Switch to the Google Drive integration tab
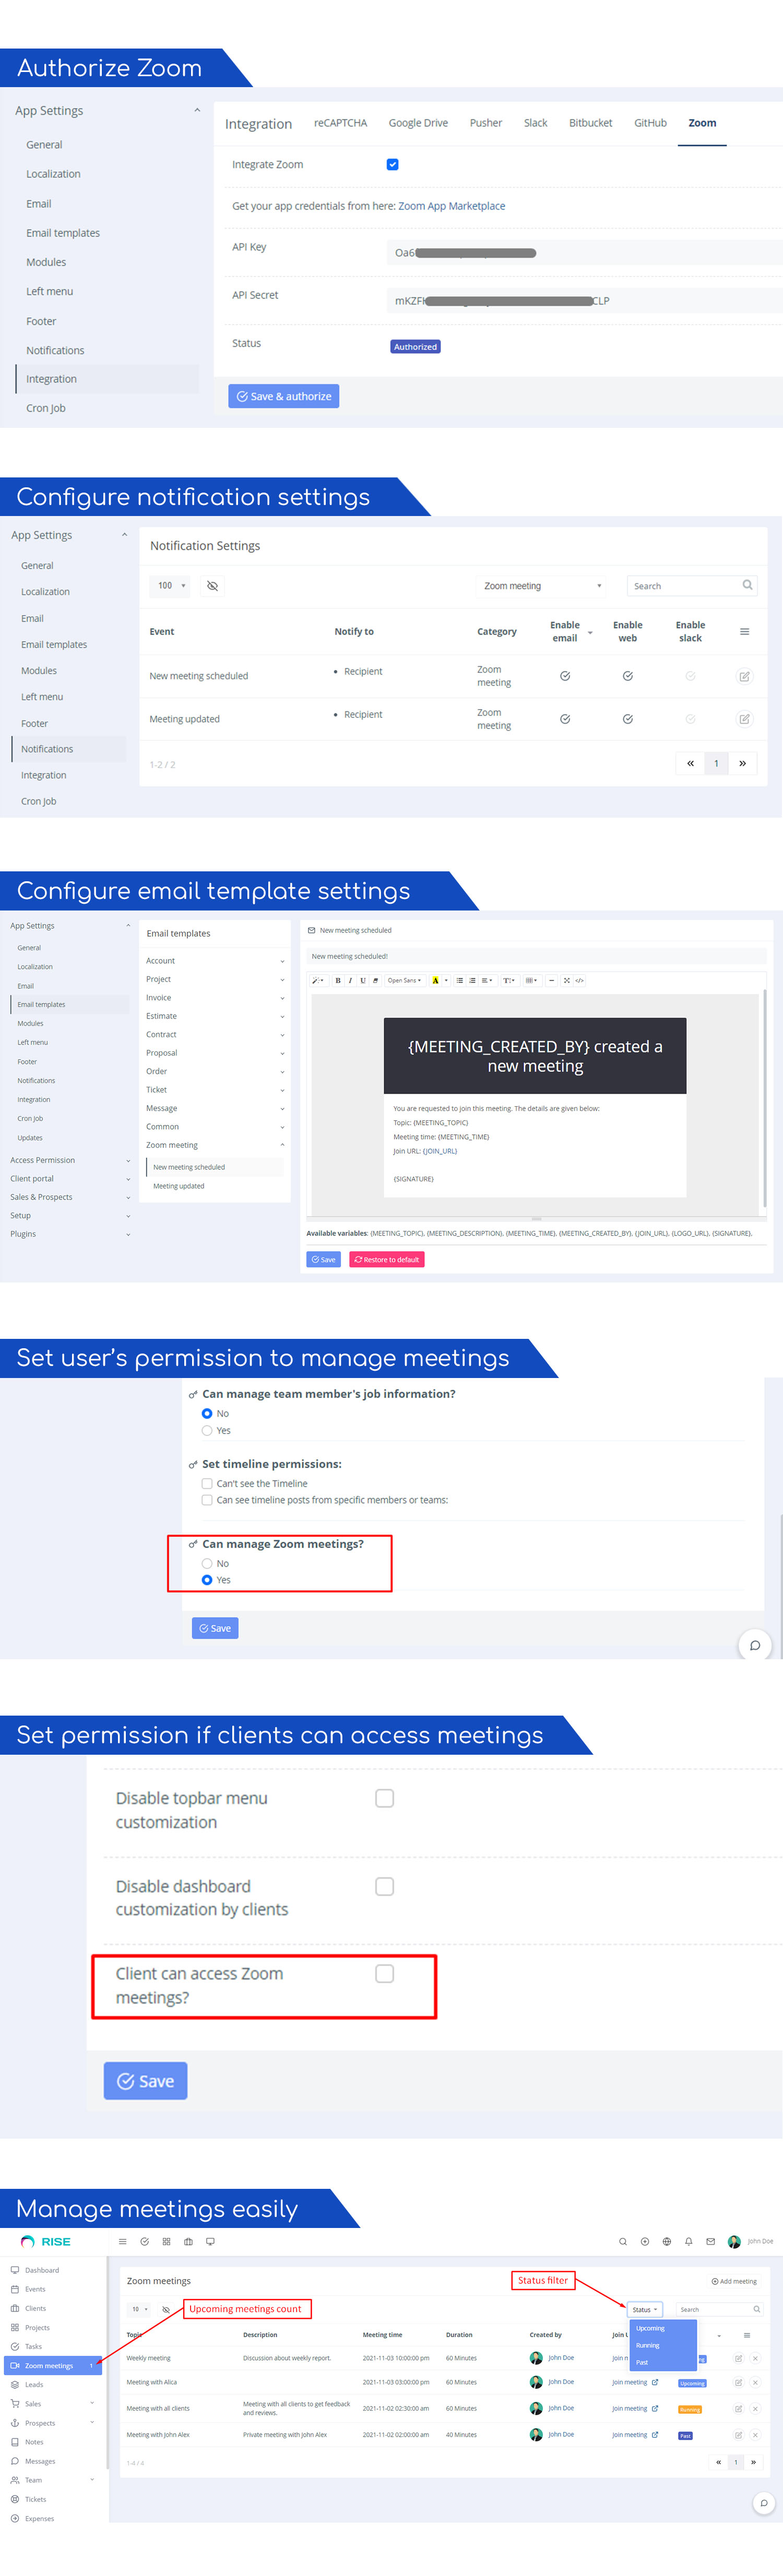 [x=418, y=123]
